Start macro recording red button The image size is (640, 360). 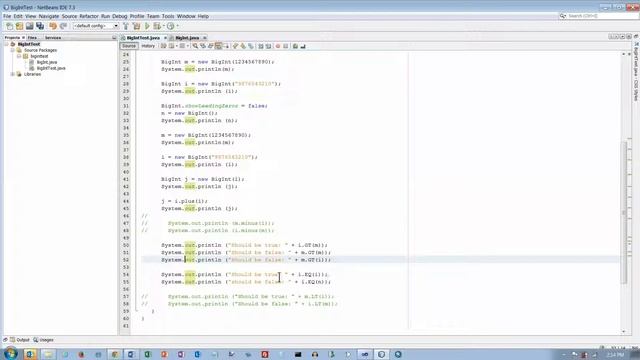278,46
